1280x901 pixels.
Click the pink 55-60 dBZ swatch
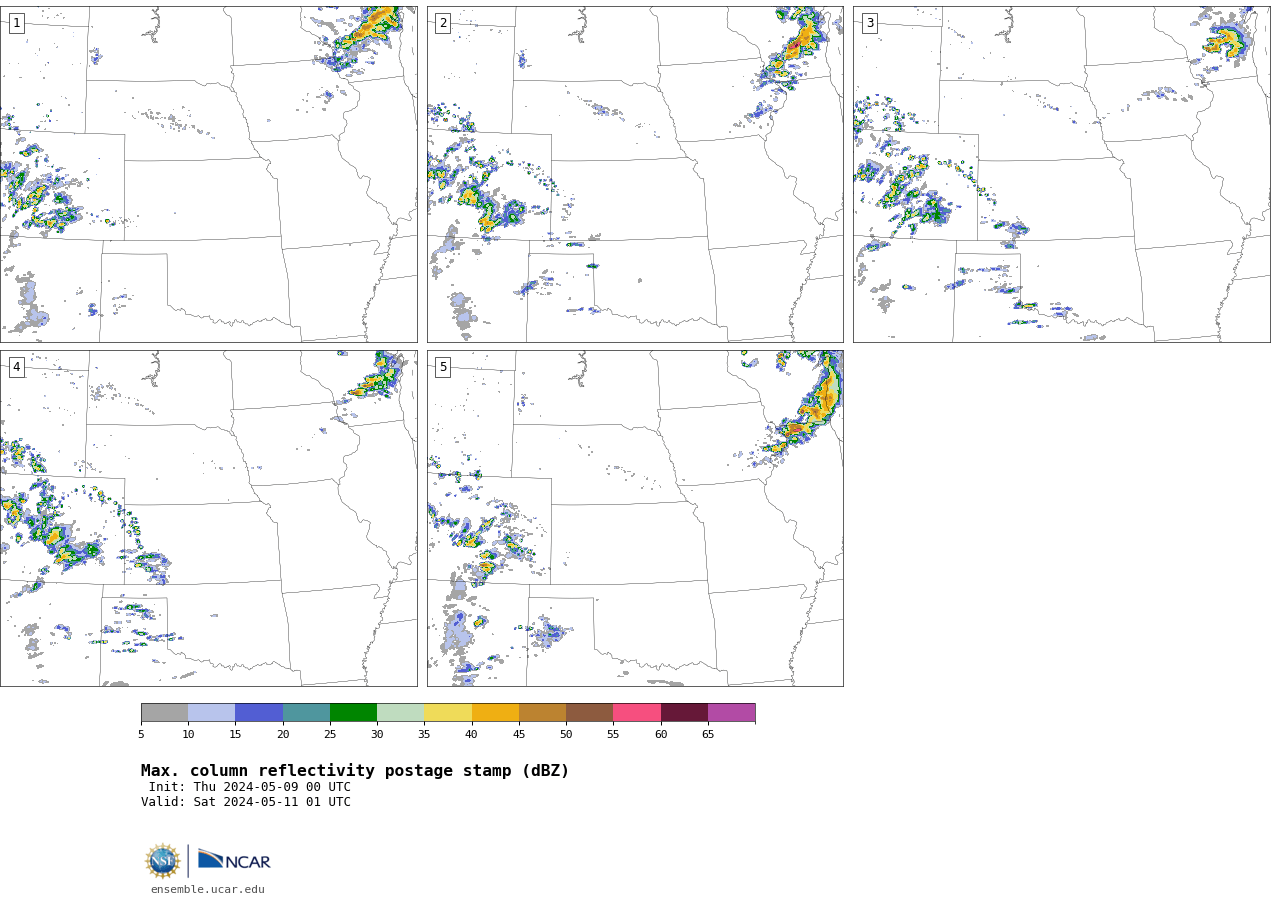pos(637,712)
